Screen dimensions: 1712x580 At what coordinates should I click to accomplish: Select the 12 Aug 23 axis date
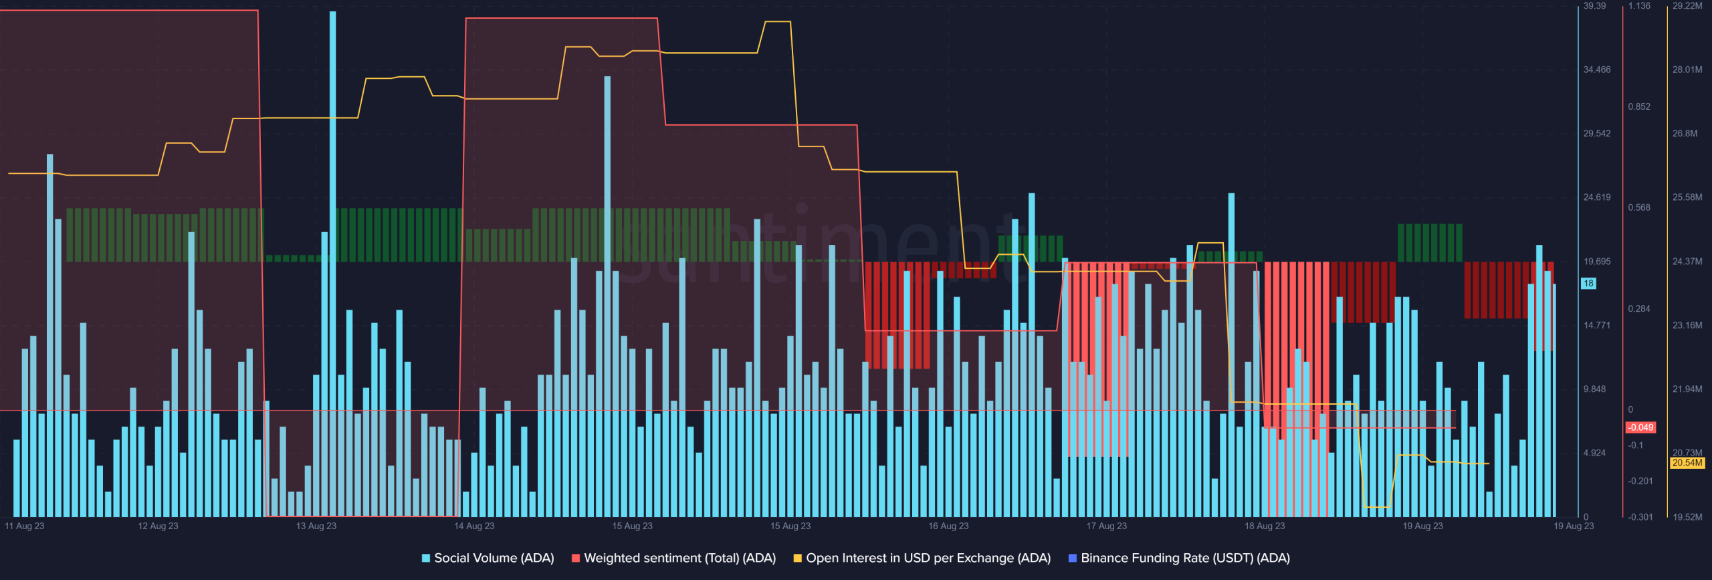(x=158, y=526)
